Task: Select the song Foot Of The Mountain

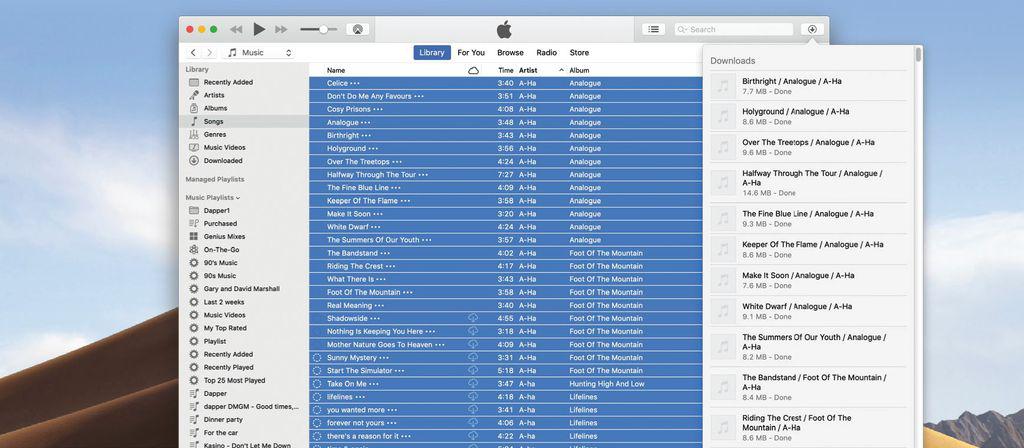Action: click(x=505, y=292)
